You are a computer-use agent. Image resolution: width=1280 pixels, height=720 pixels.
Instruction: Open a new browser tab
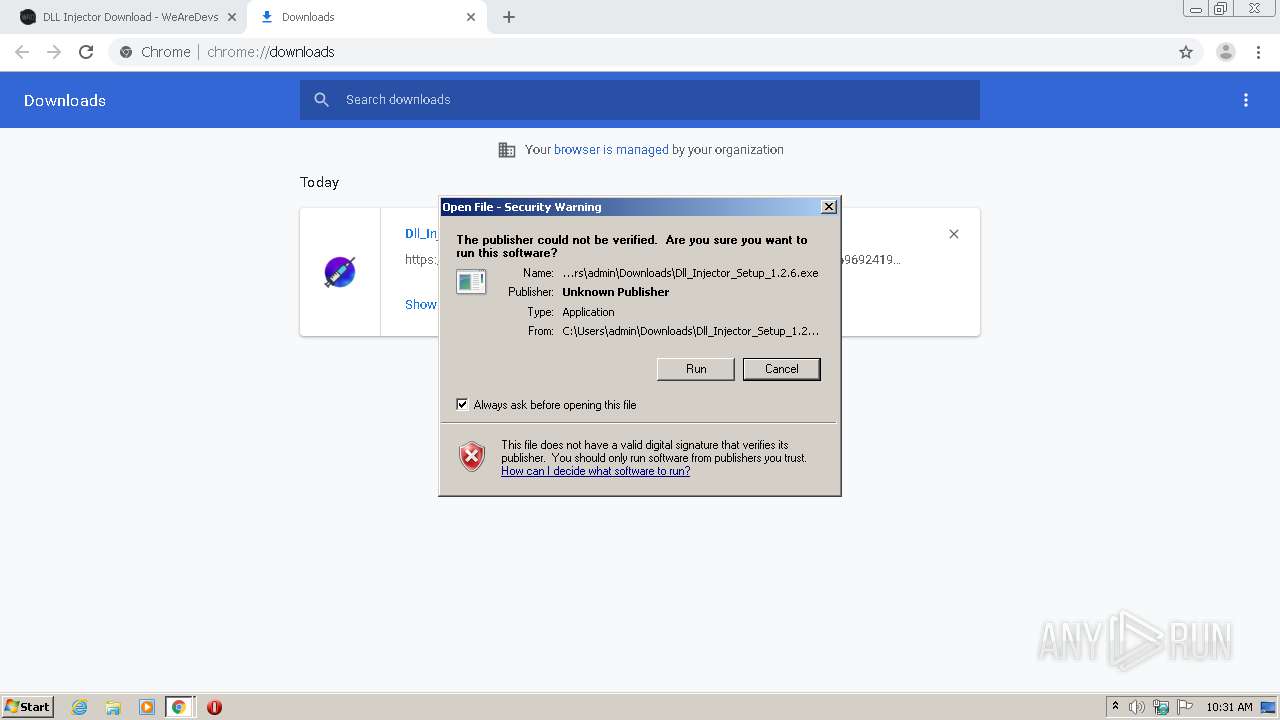point(509,17)
